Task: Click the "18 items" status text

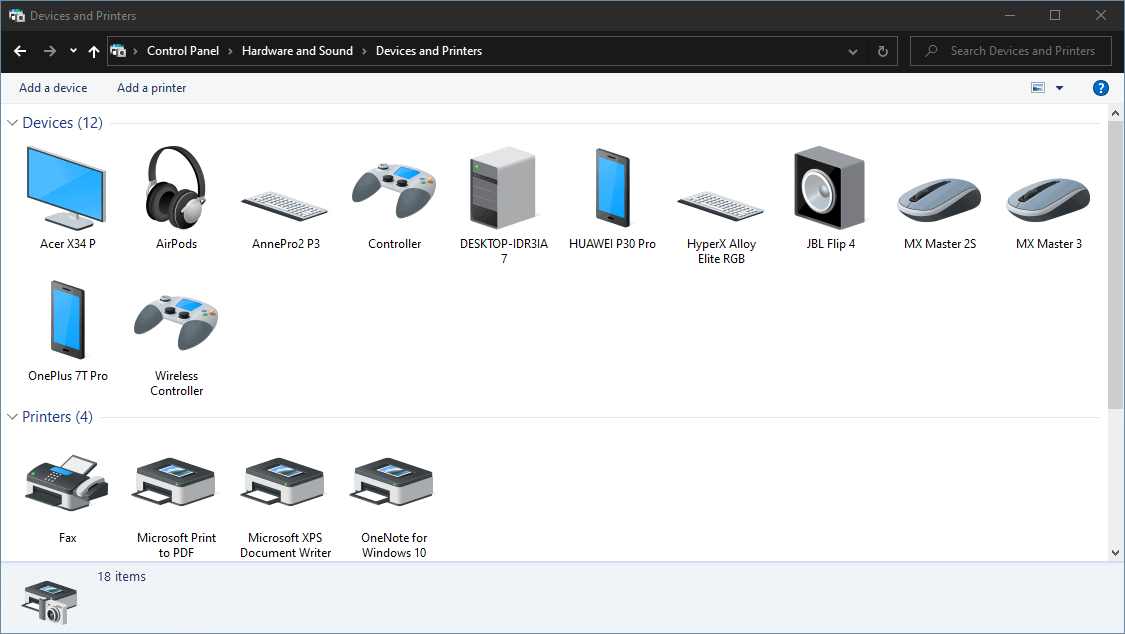Action: pos(121,577)
